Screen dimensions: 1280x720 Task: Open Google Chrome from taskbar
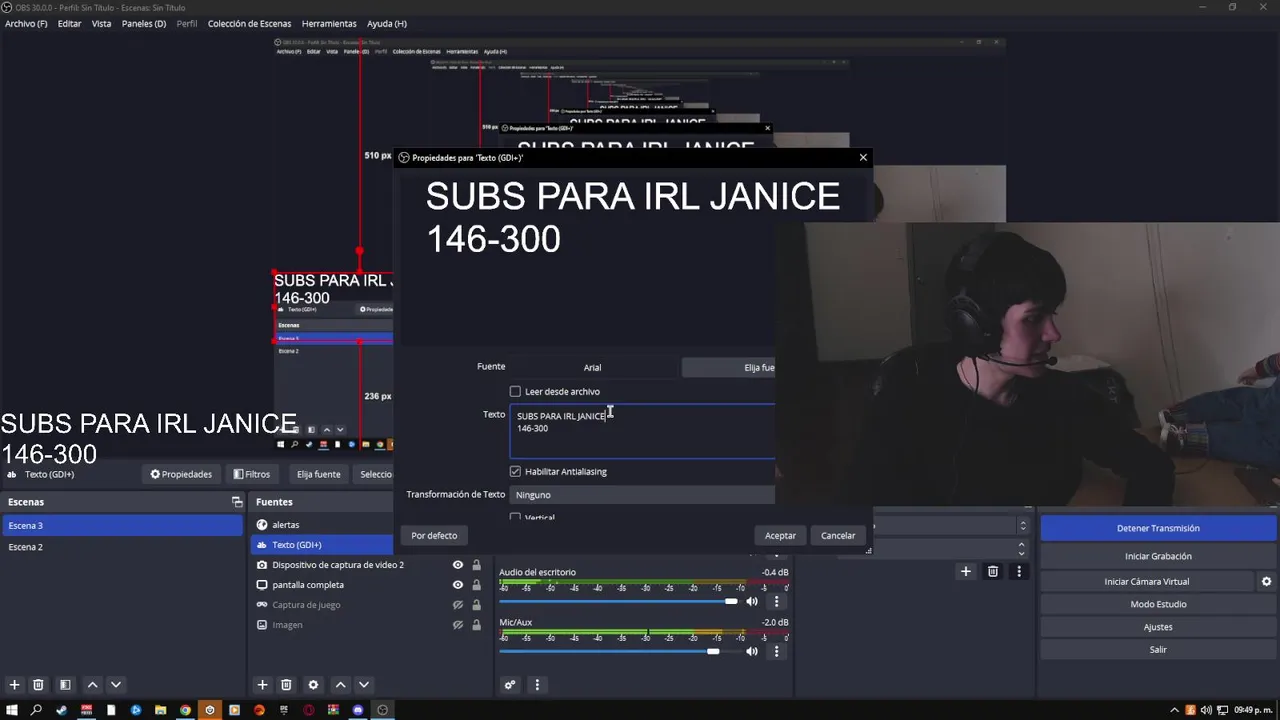[x=185, y=710]
